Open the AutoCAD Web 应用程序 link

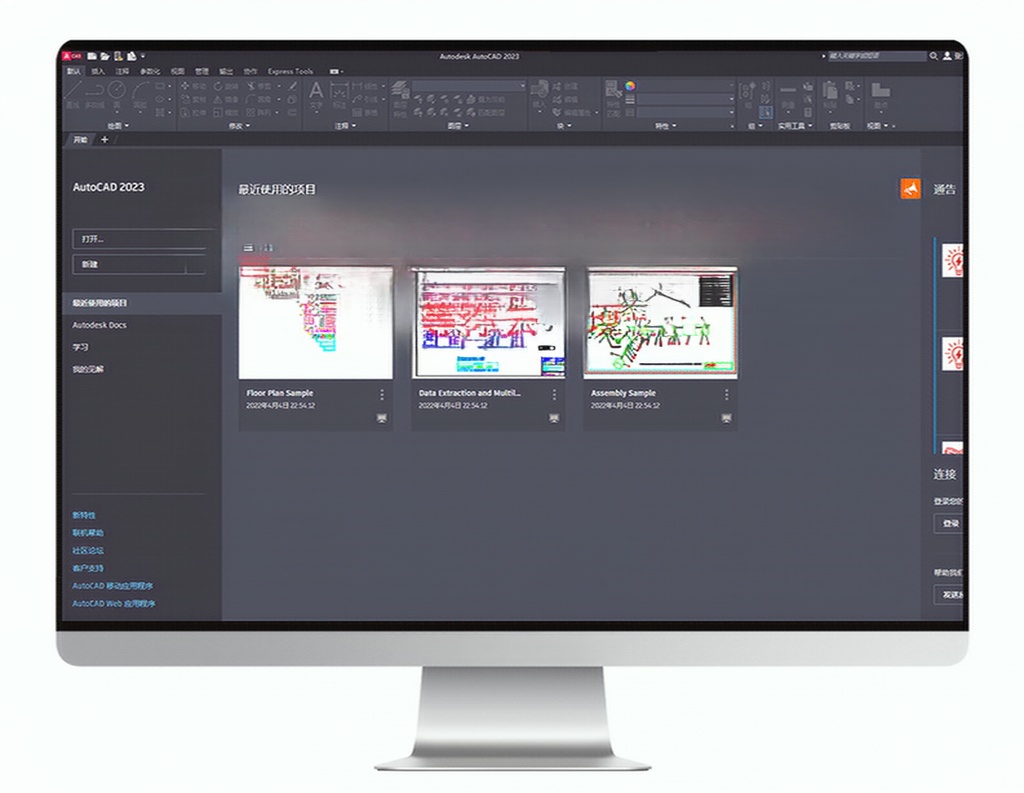click(x=114, y=604)
